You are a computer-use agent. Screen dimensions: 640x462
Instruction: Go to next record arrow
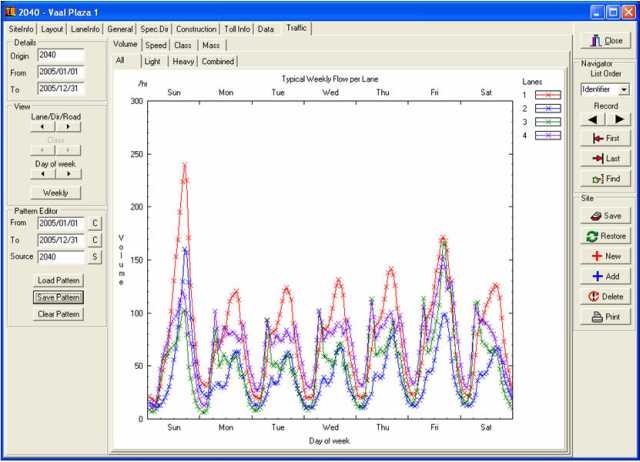coord(618,119)
